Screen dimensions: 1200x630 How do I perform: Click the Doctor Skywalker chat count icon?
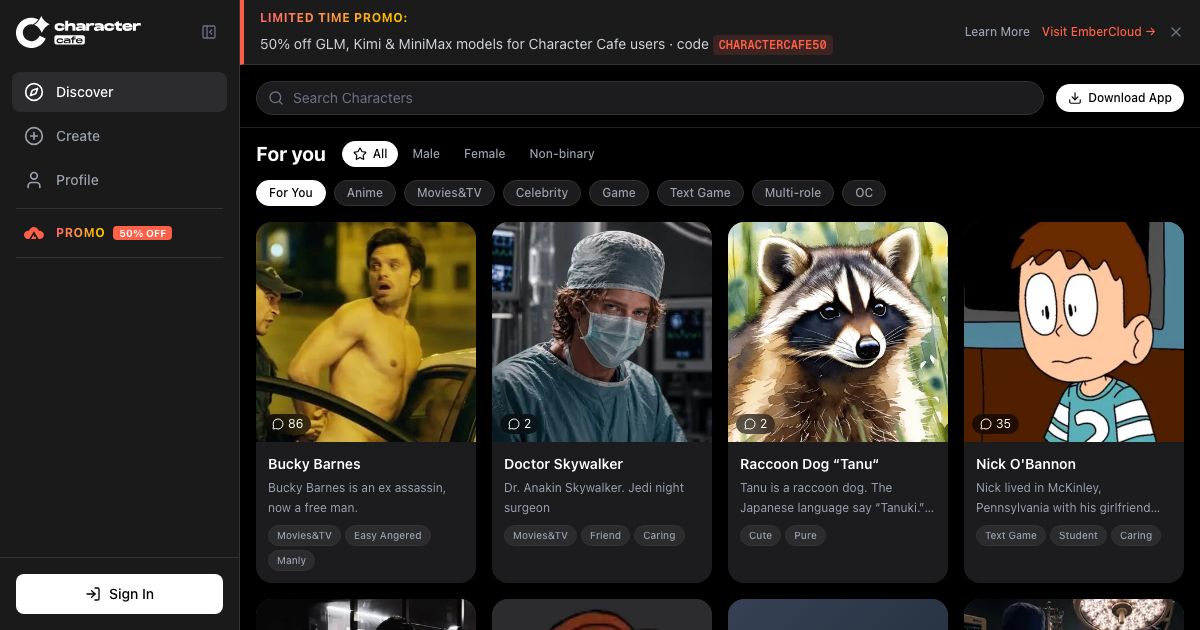514,424
